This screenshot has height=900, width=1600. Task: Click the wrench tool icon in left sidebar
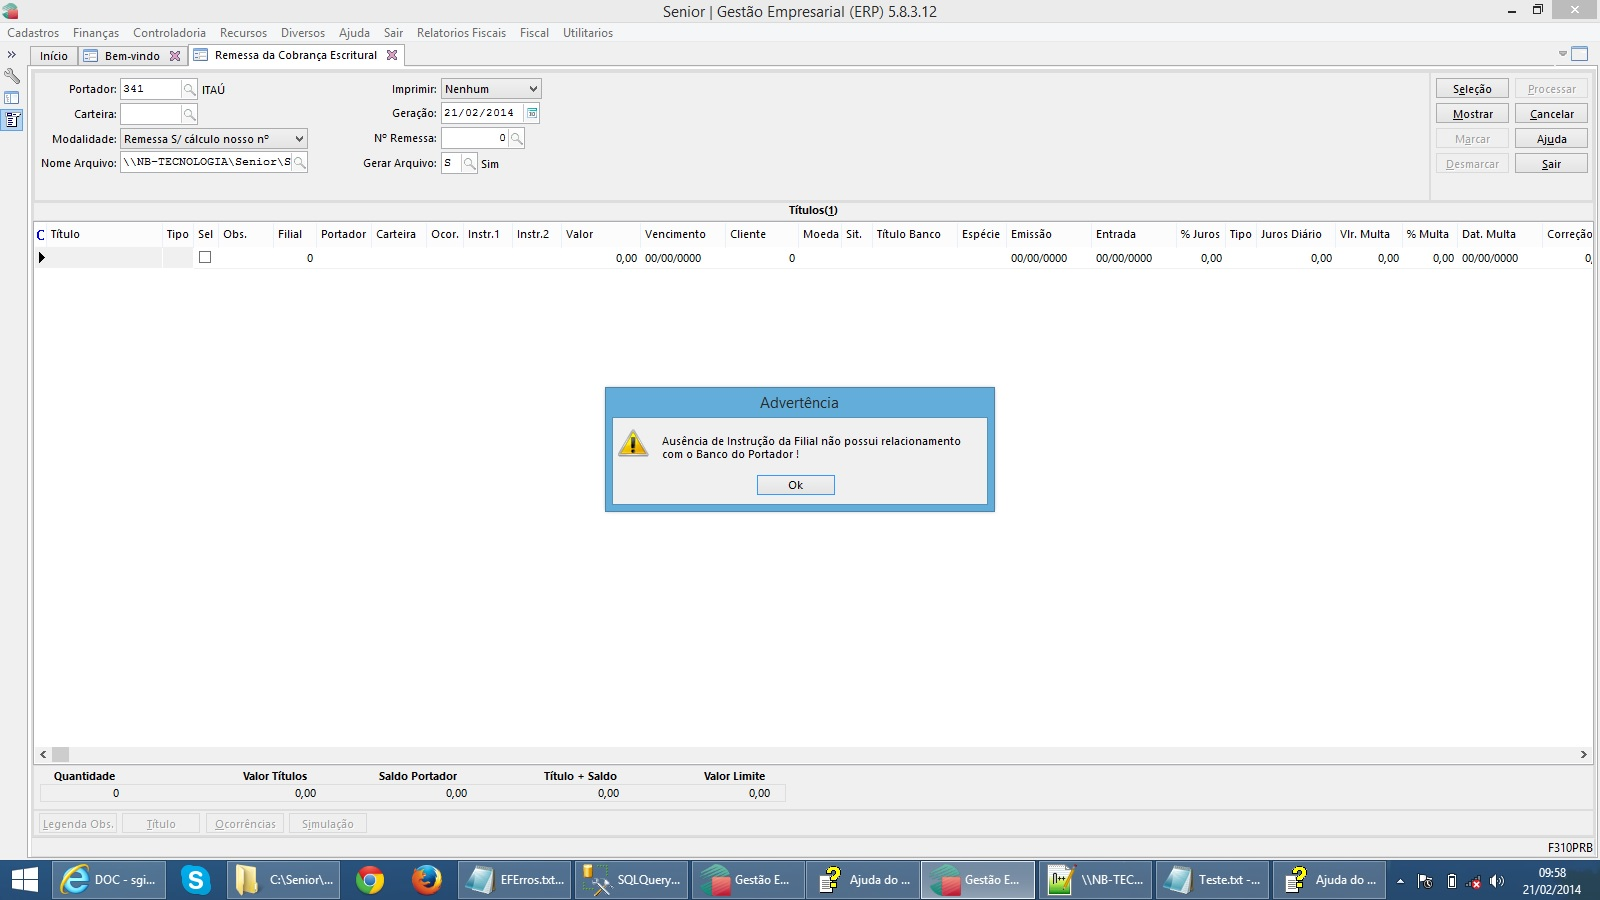click(x=12, y=76)
